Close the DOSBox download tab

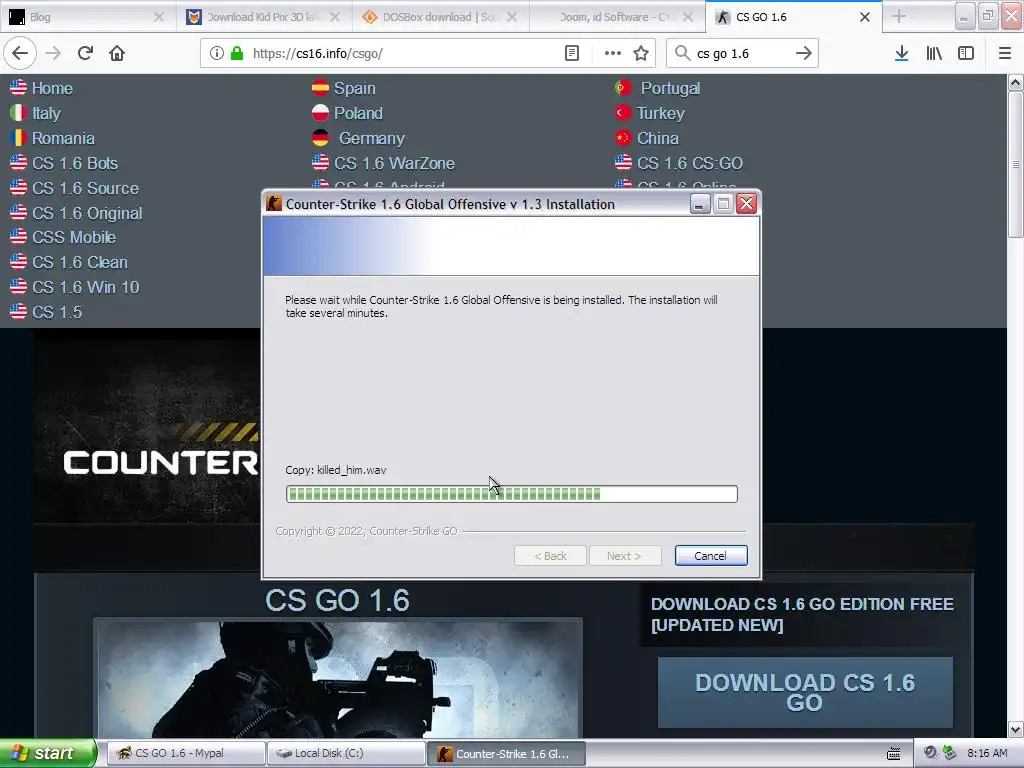click(512, 17)
